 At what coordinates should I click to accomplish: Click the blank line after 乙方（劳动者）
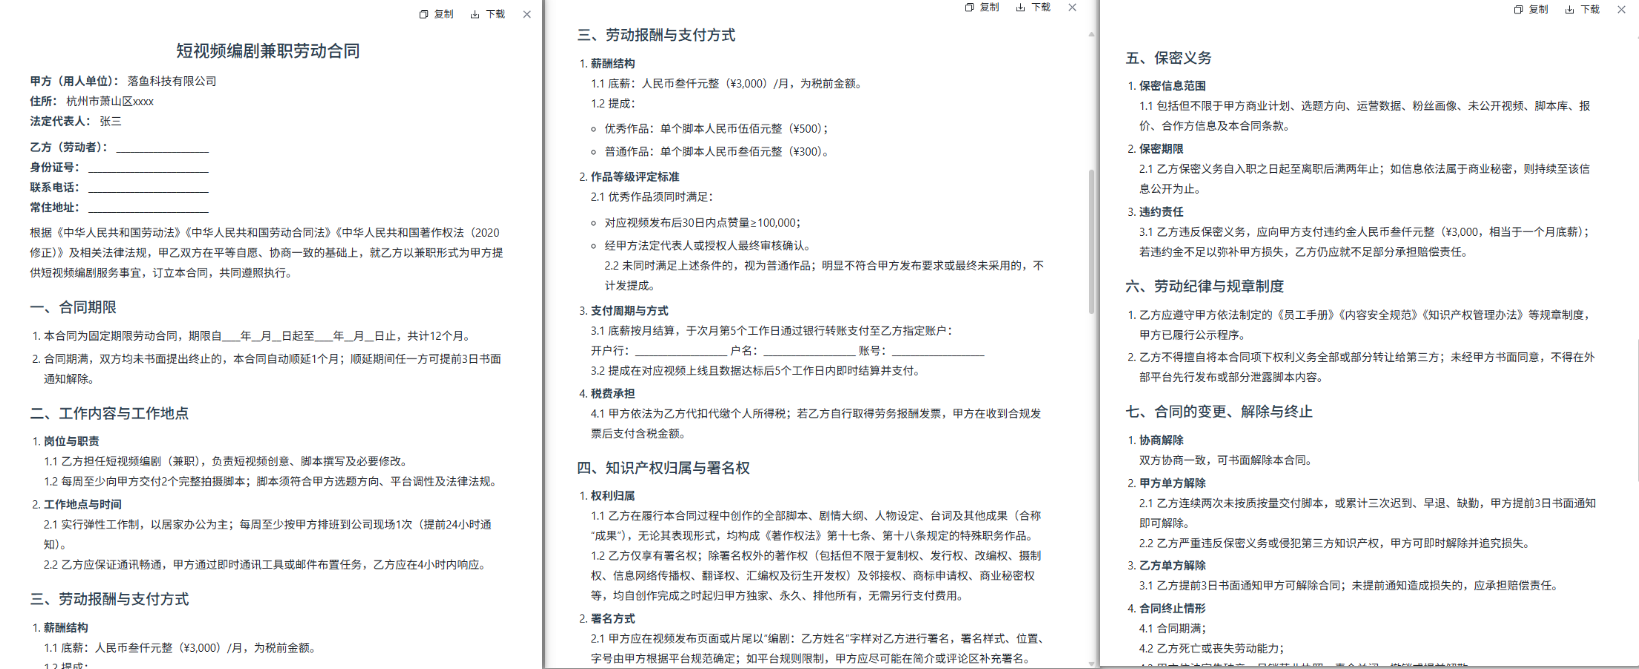162,148
